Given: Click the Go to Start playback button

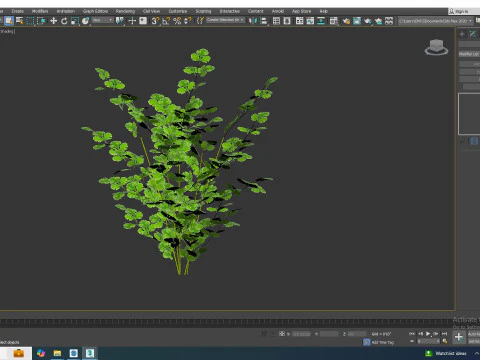Looking at the screenshot, I should (x=412, y=333).
